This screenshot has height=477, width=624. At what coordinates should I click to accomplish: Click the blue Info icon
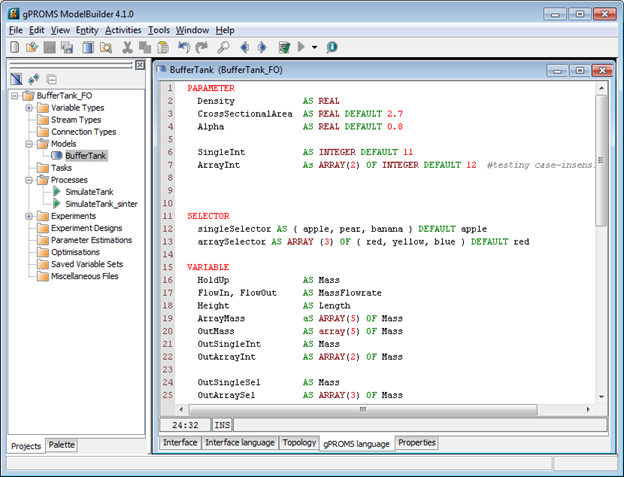point(332,47)
